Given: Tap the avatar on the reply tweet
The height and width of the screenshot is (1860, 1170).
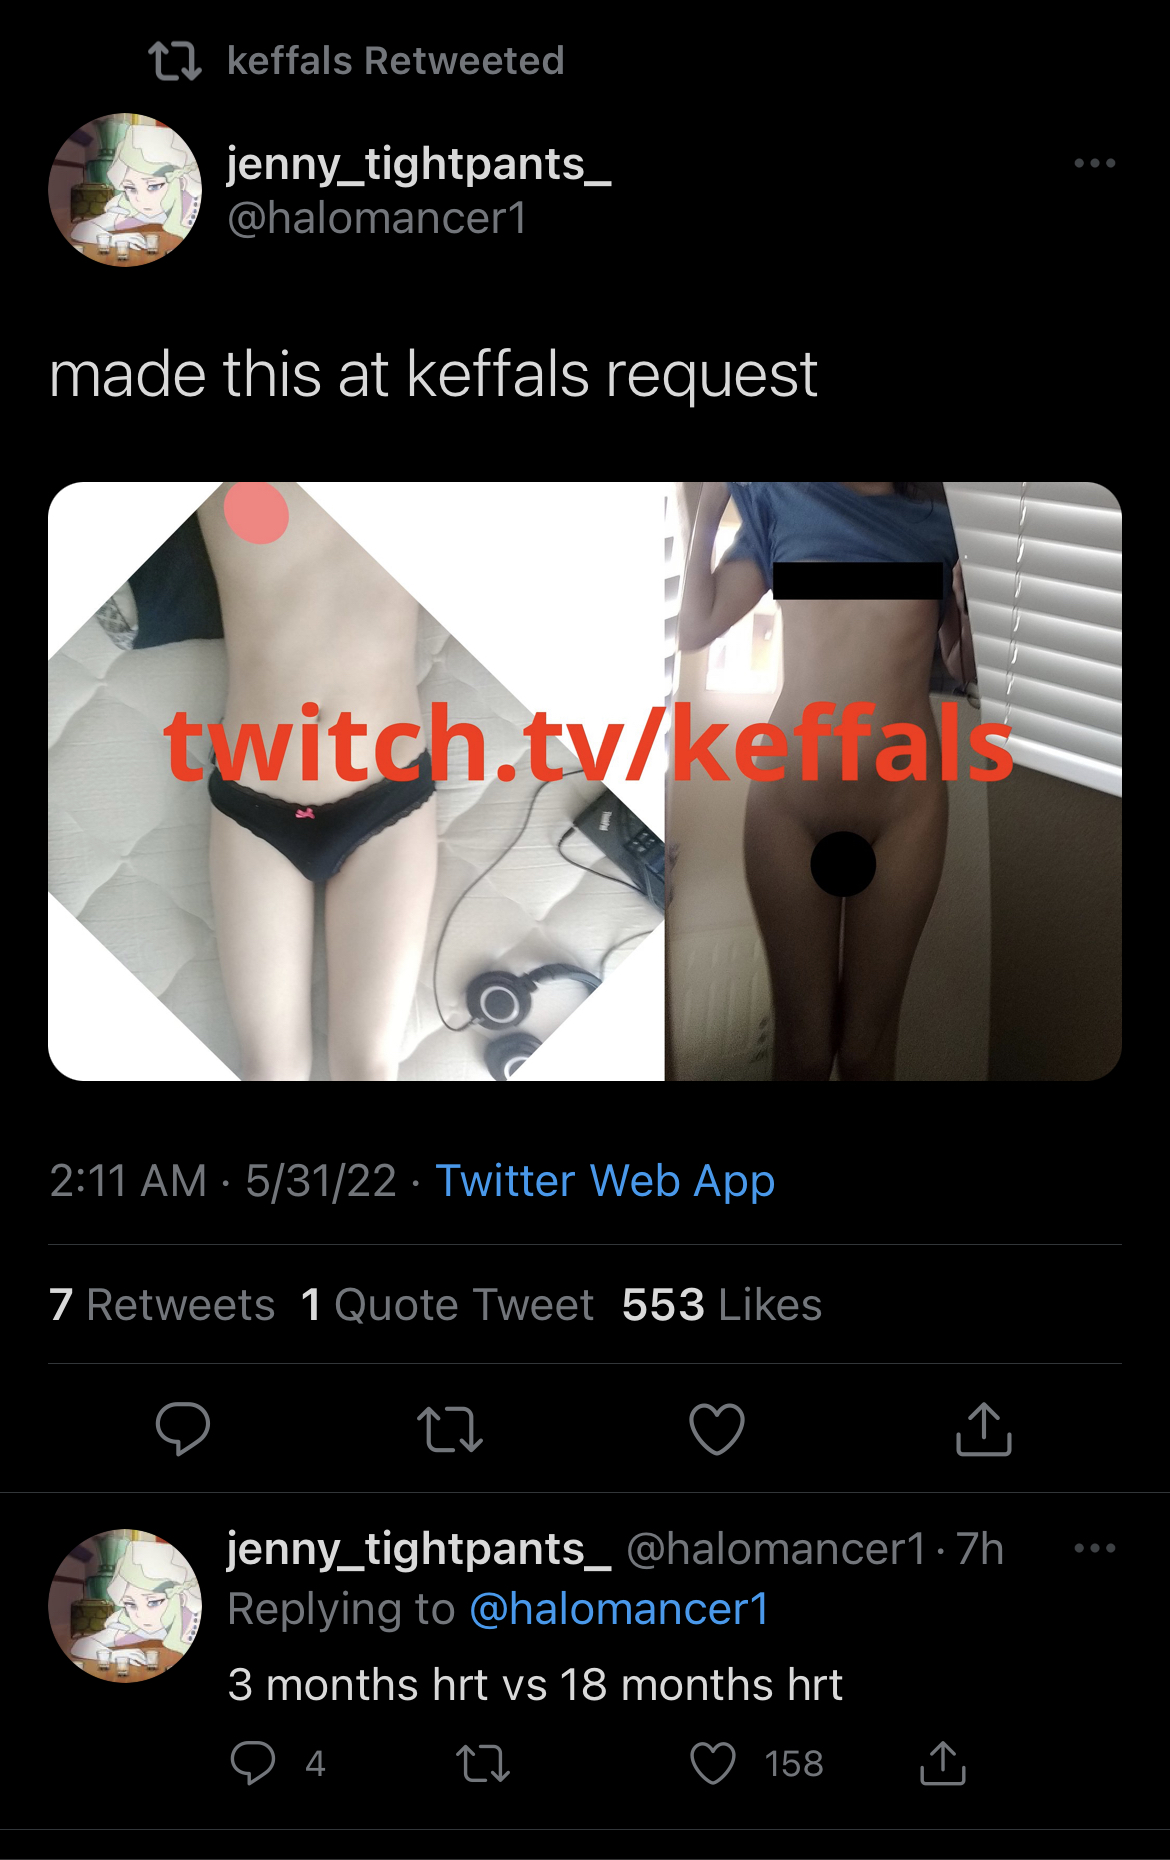Looking at the screenshot, I should click(x=125, y=1605).
